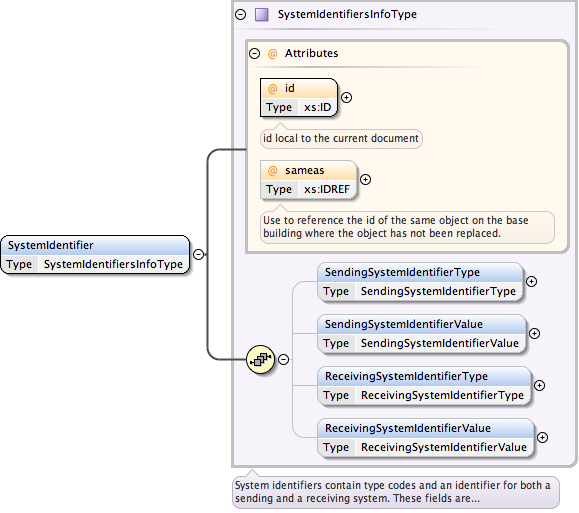Click the 'System identifiers contain type codes' annotation
Viewport: 579px width, 513px height.
coord(395,492)
